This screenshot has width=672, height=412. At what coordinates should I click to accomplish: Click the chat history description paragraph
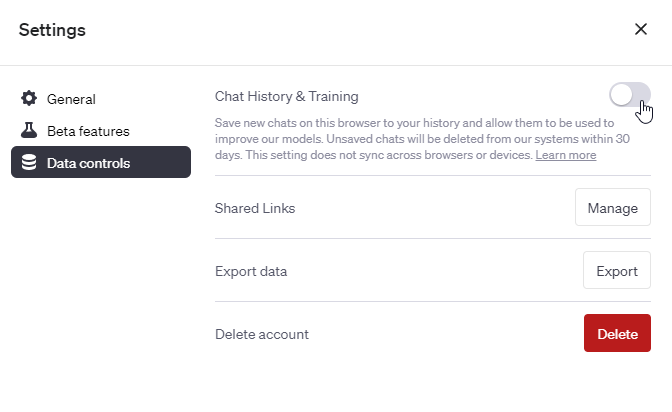pyautogui.click(x=400, y=139)
